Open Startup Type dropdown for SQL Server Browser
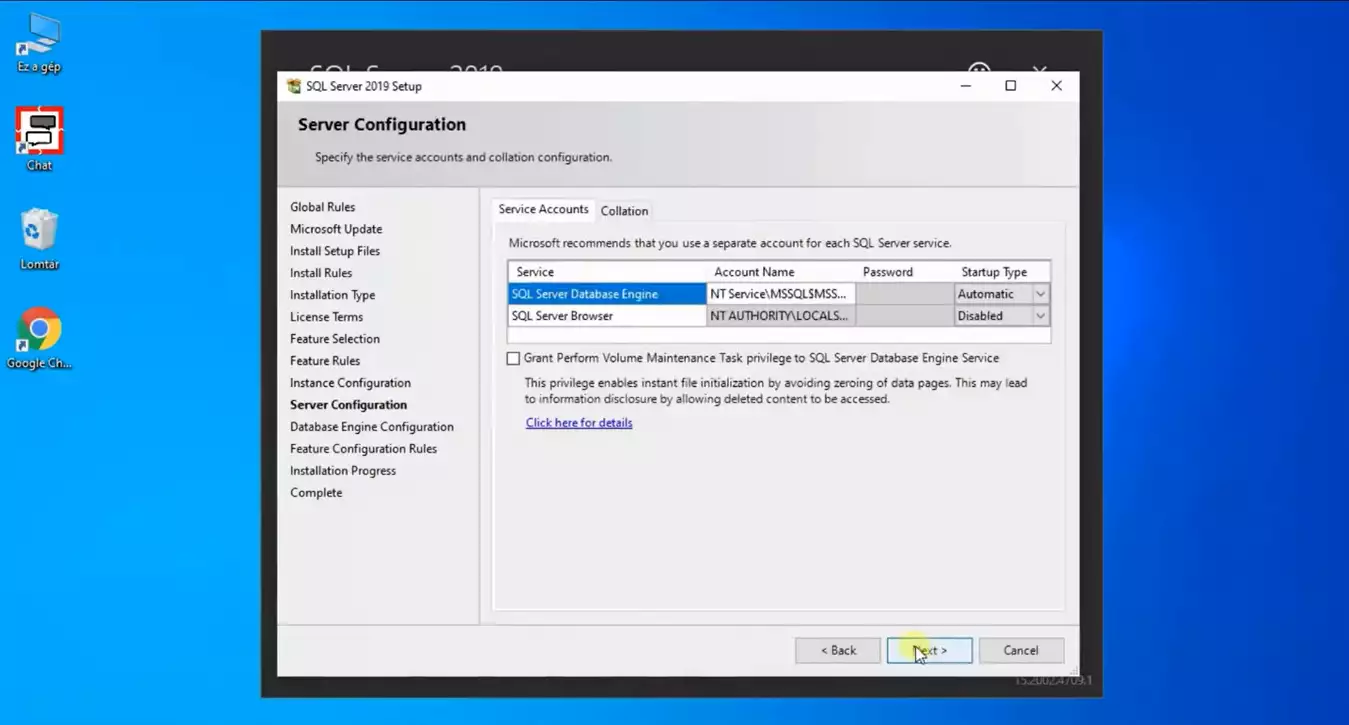Screen dimensions: 1349x725 click(x=1040, y=316)
